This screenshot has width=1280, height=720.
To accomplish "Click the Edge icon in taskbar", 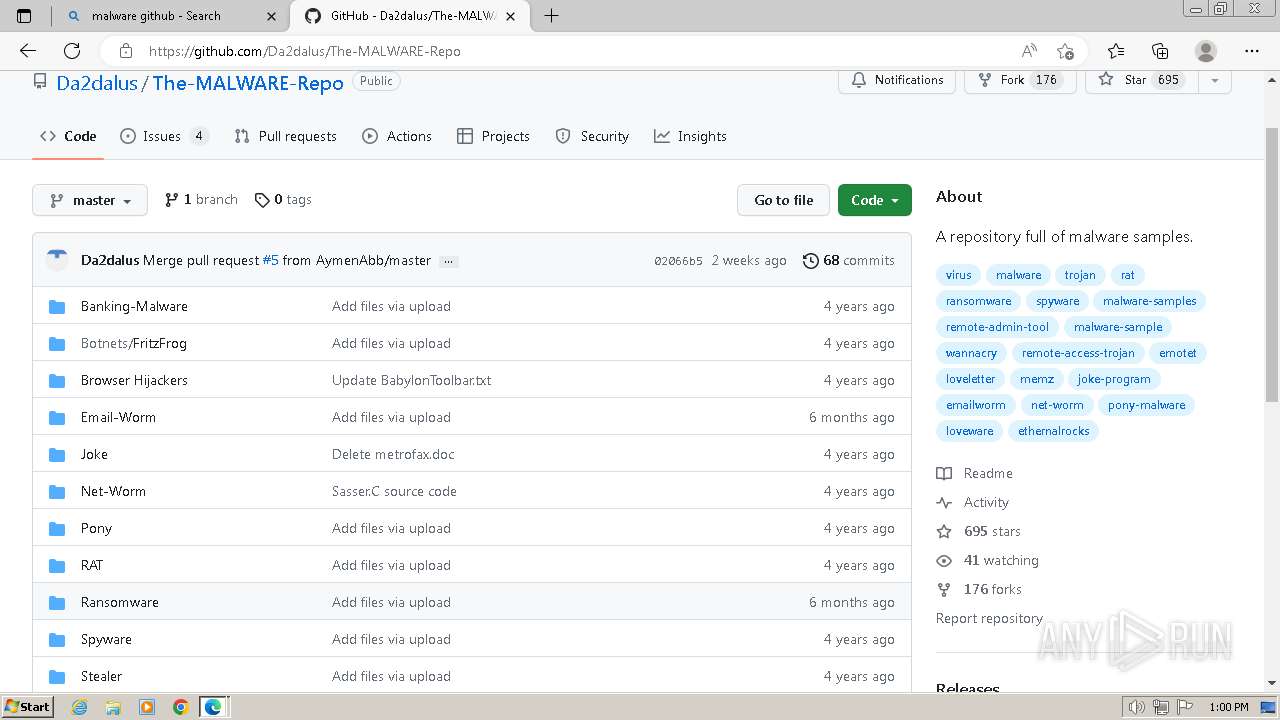I will click(213, 707).
